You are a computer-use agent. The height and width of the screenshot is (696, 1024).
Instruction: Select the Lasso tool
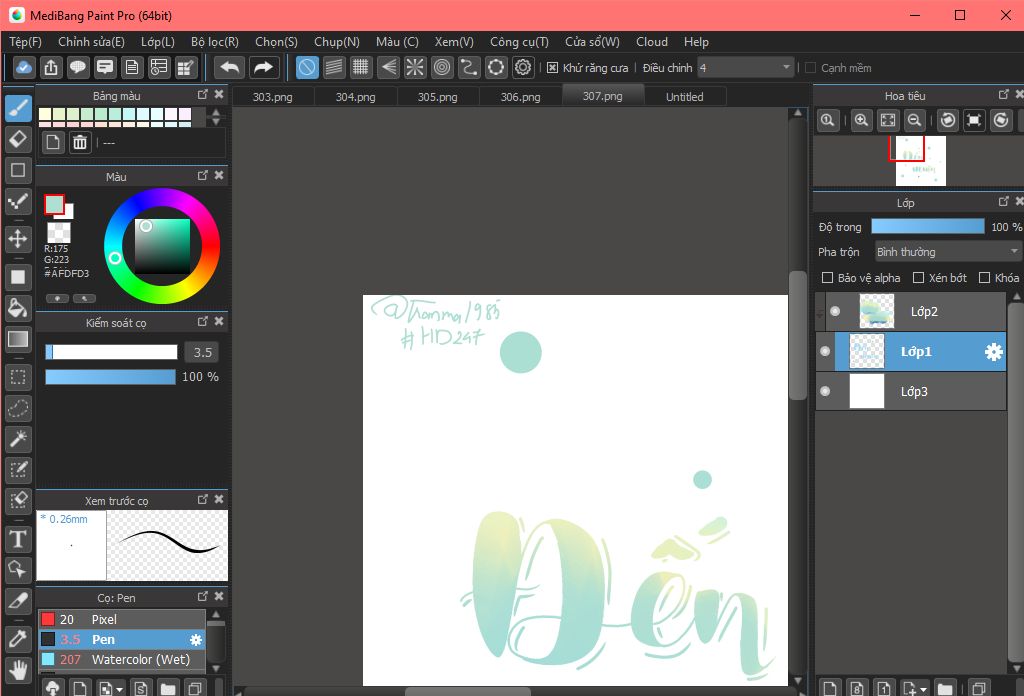click(x=18, y=408)
